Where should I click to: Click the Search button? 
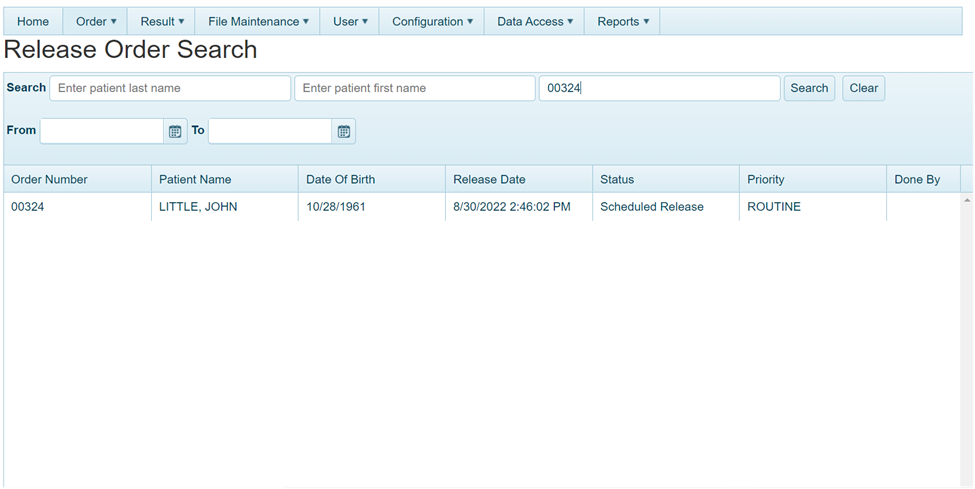point(809,88)
